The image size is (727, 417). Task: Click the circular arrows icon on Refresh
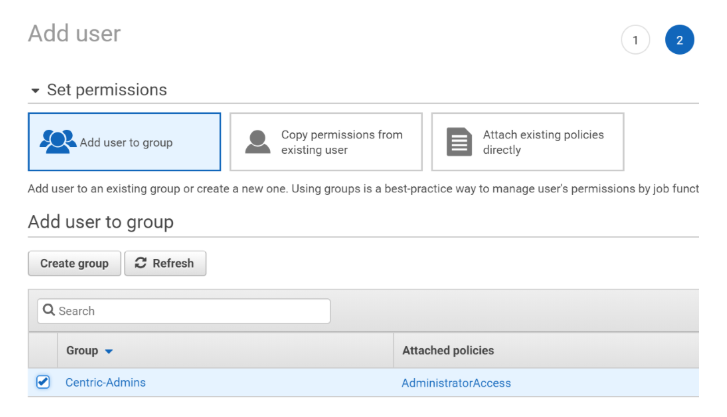point(140,263)
